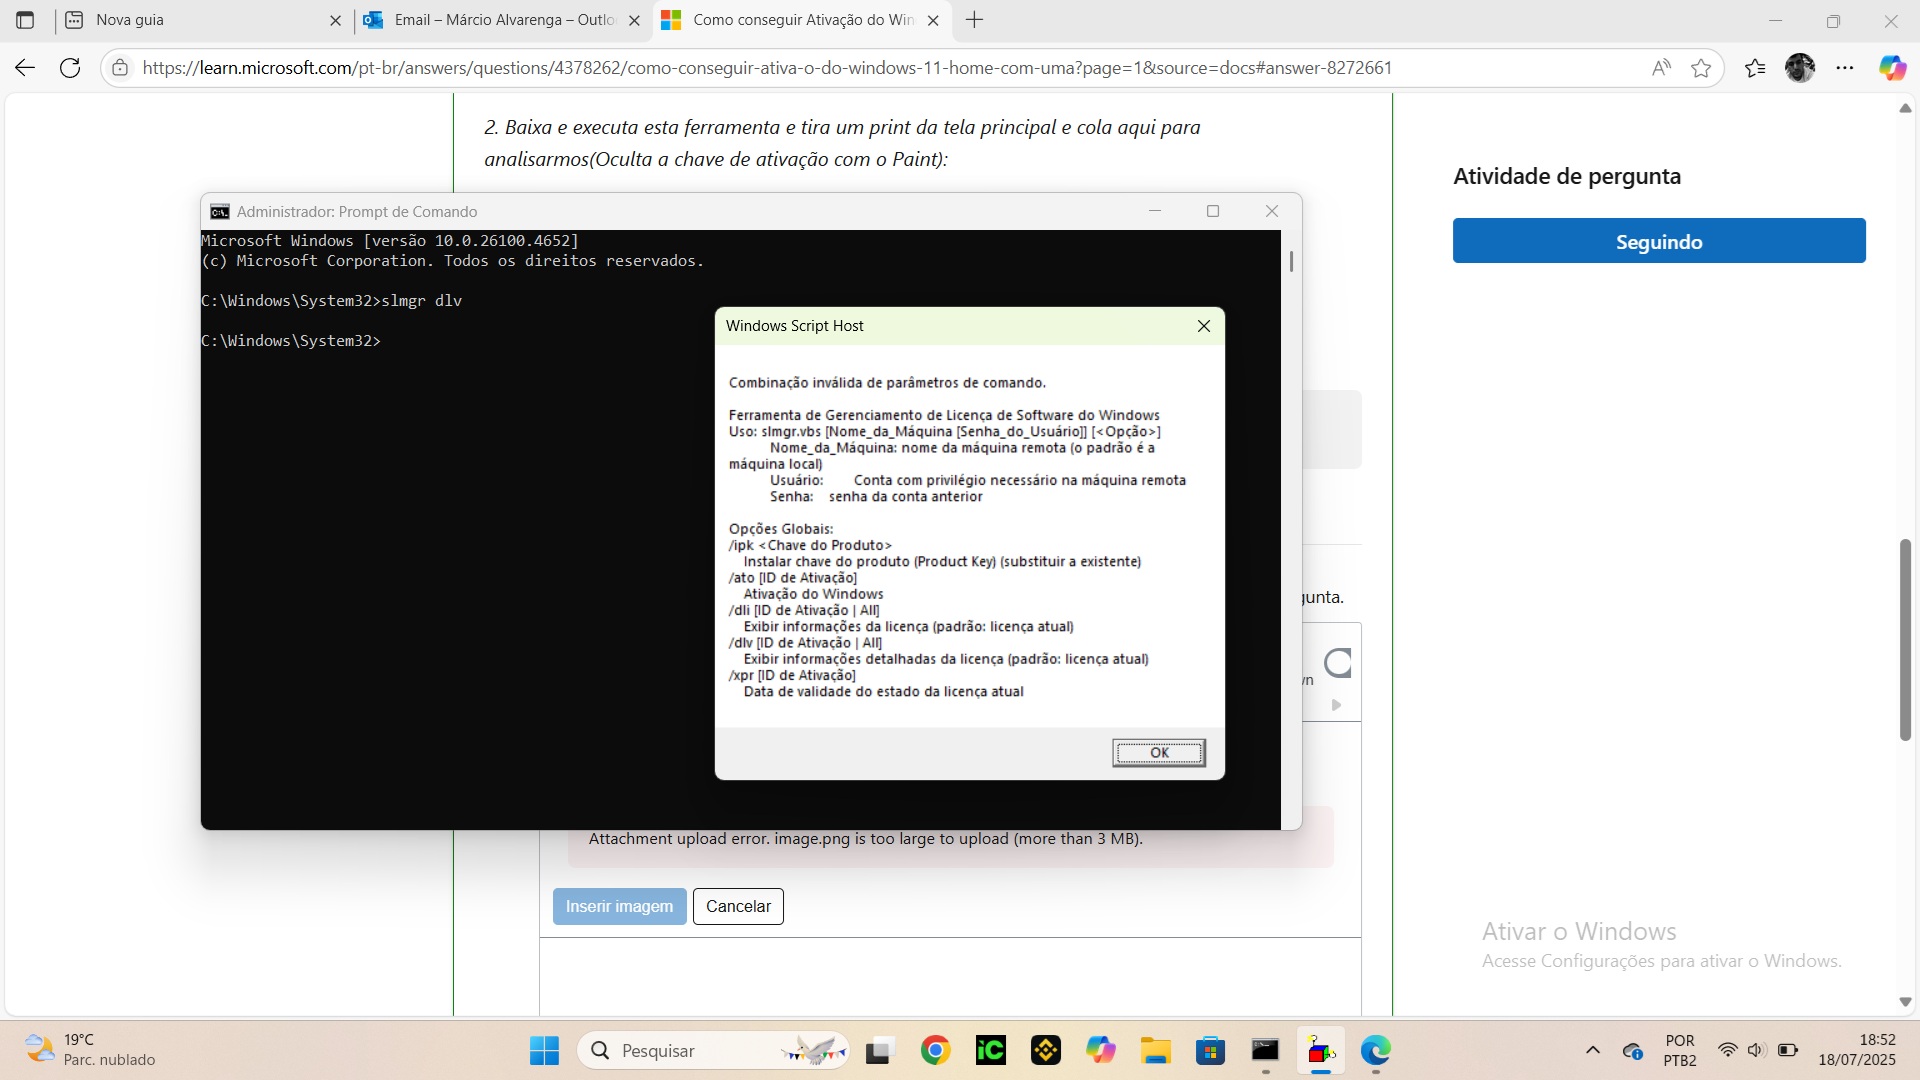Maximize the Prompt de Comando window
This screenshot has width=1920, height=1080.
coord(1213,211)
